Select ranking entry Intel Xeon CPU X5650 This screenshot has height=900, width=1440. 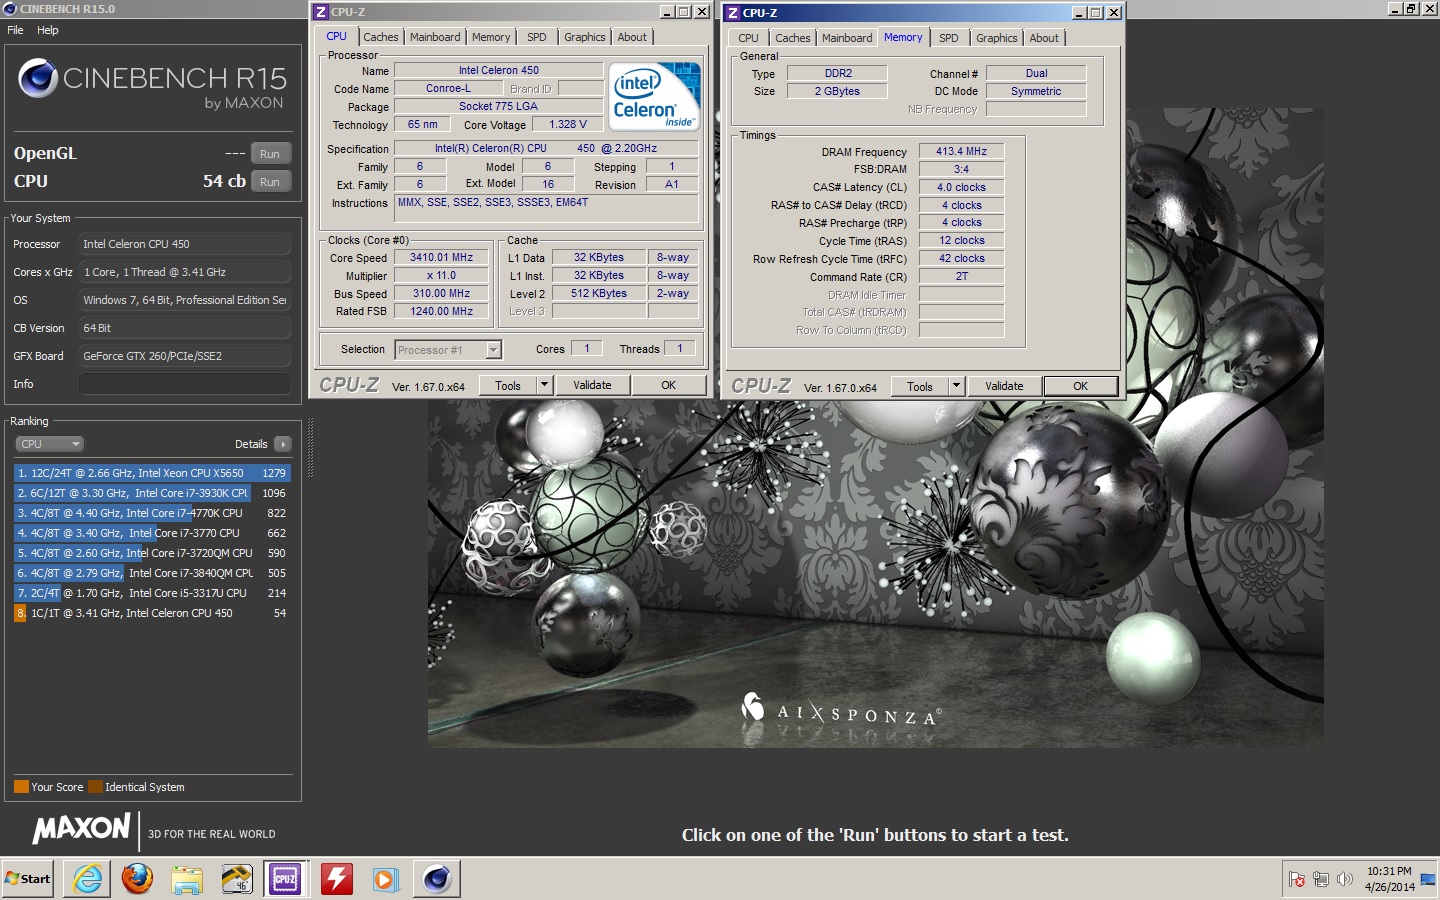152,473
